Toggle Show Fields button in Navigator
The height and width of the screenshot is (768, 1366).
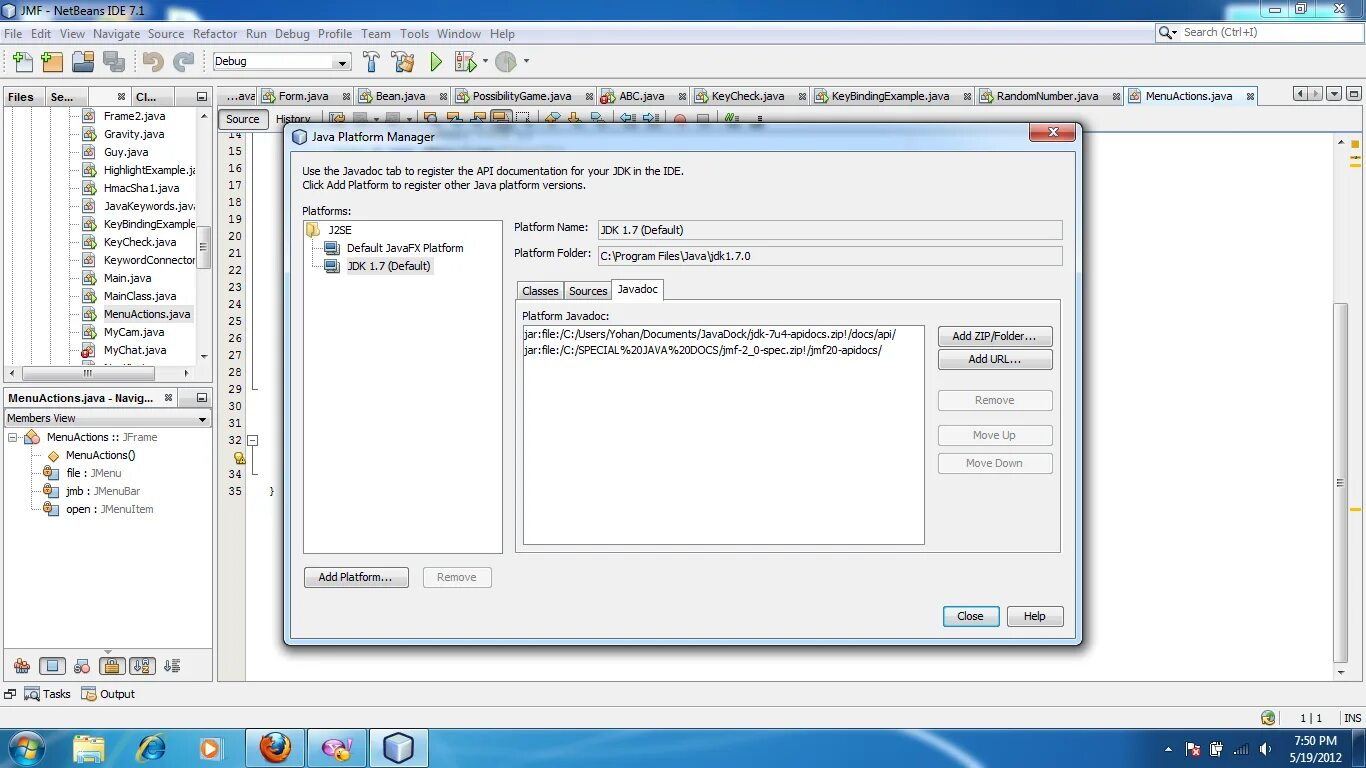point(52,666)
